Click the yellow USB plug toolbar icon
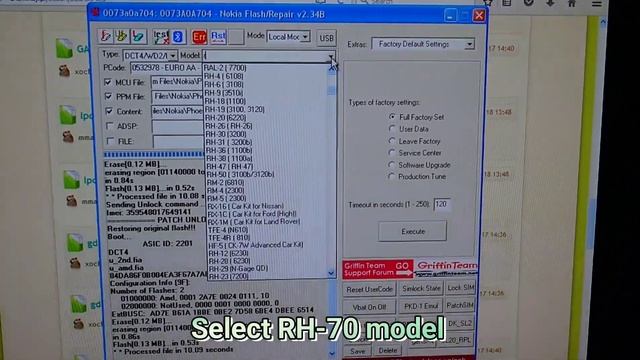The image size is (640, 360). point(121,36)
